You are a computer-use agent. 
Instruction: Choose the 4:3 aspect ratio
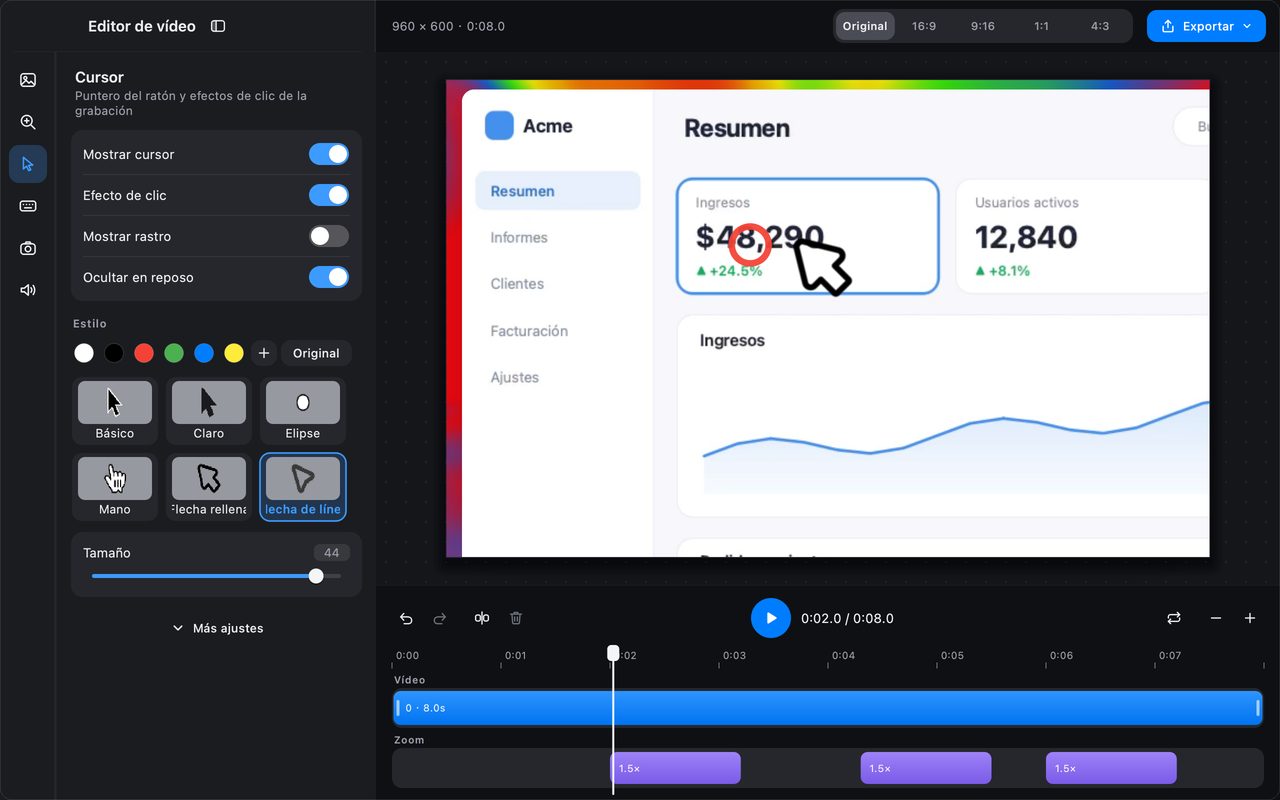click(x=1100, y=26)
